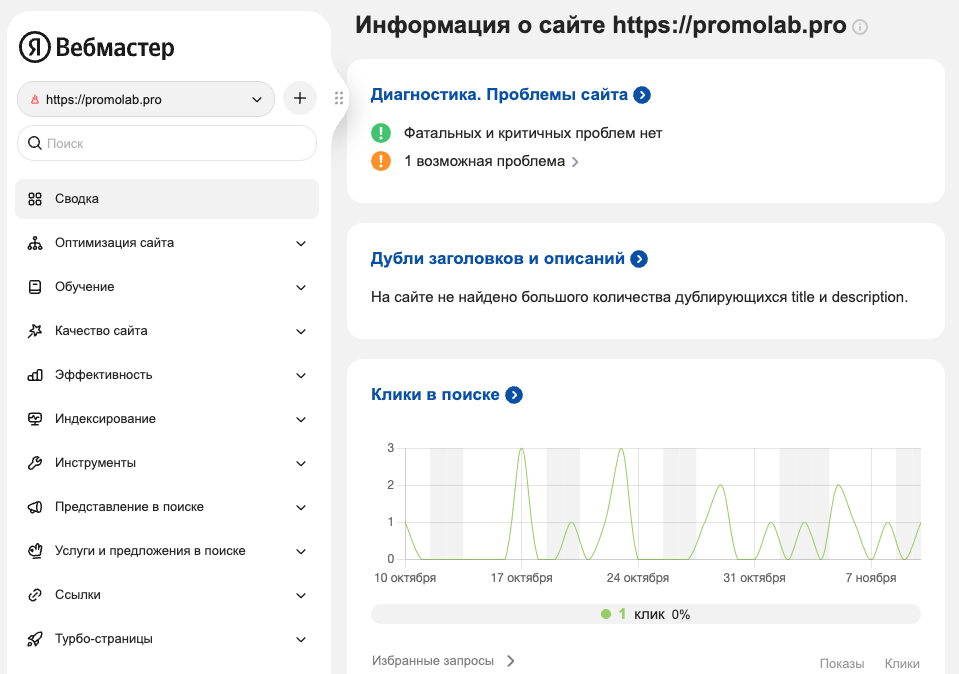959x674 pixels.
Task: Click the 17 октября peak on chart
Action: coord(521,449)
